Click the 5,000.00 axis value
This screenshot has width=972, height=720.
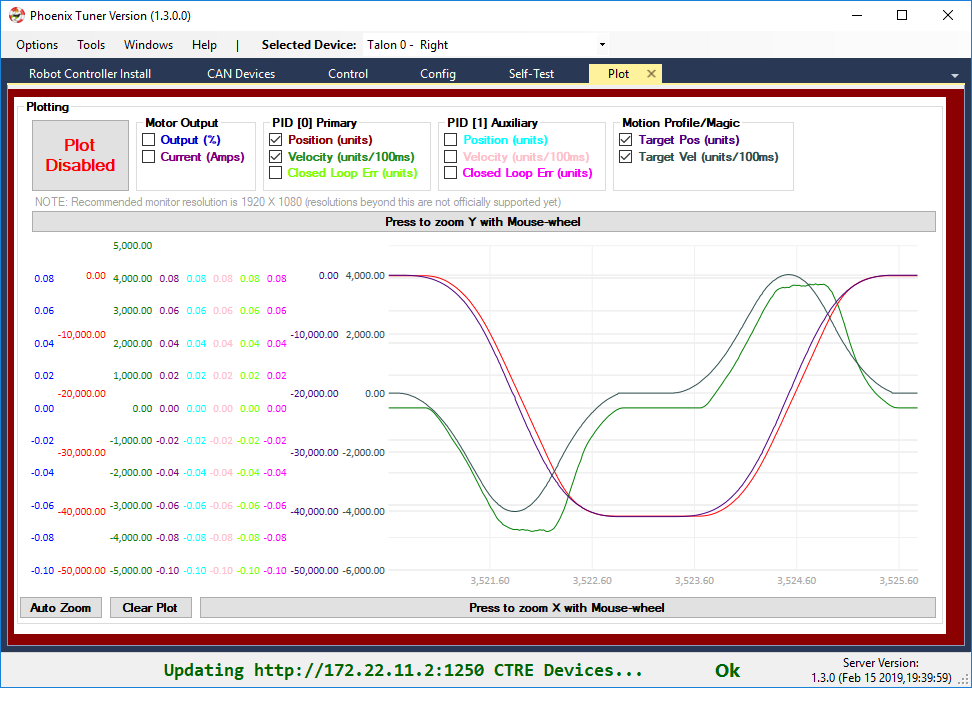(x=132, y=246)
